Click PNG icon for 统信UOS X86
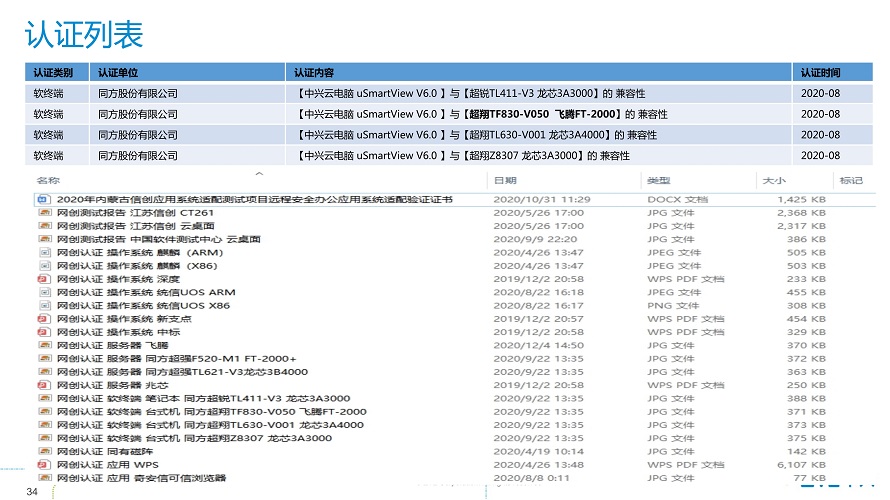The height and width of the screenshot is (500, 890). pos(44,305)
